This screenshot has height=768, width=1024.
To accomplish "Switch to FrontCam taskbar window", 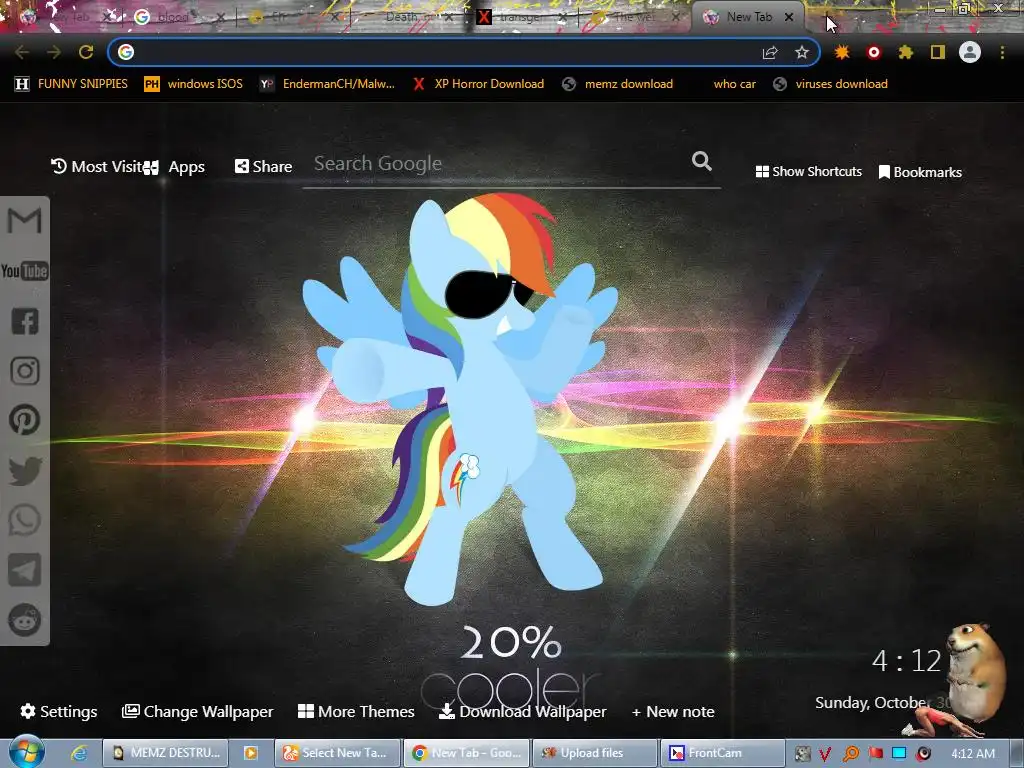I will 723,753.
